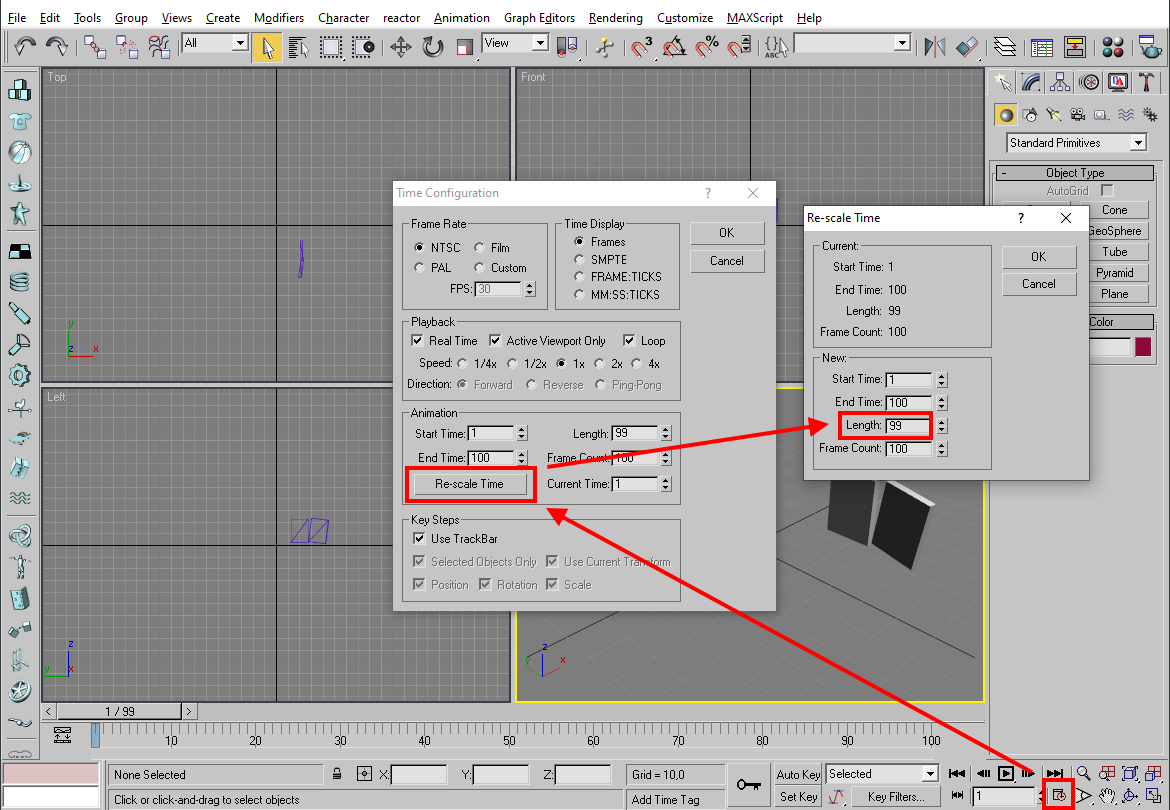The width and height of the screenshot is (1170, 810).
Task: Click the Render teapot icon
Action: point(1151,47)
